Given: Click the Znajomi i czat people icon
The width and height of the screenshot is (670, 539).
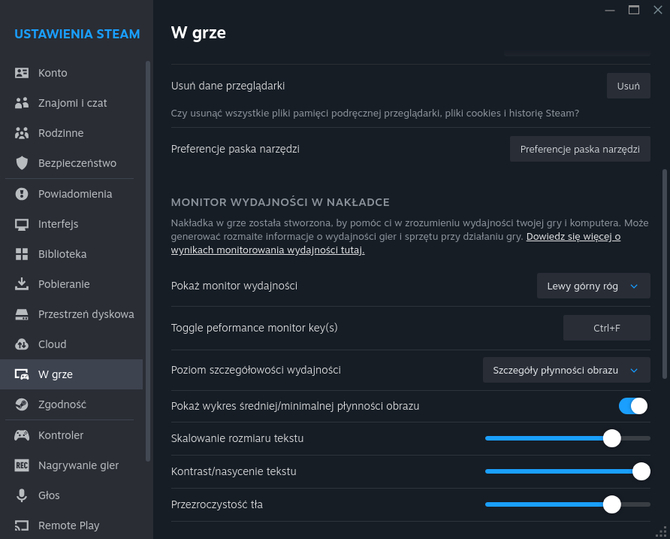Looking at the screenshot, I should pyautogui.click(x=22, y=103).
